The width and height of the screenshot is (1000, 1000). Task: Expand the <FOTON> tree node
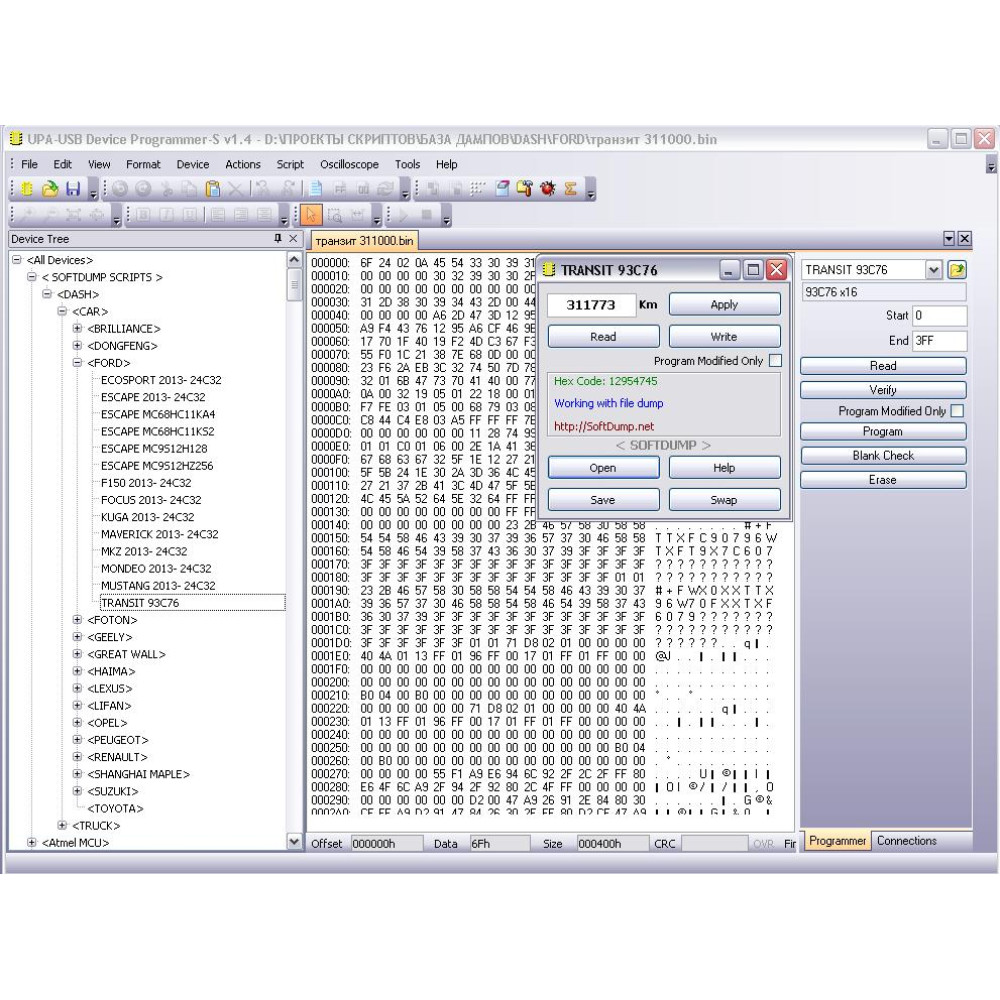pyautogui.click(x=77, y=620)
